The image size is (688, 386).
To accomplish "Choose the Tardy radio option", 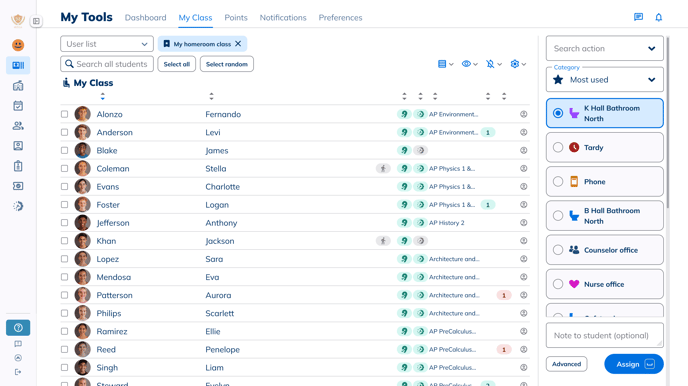I will (558, 147).
